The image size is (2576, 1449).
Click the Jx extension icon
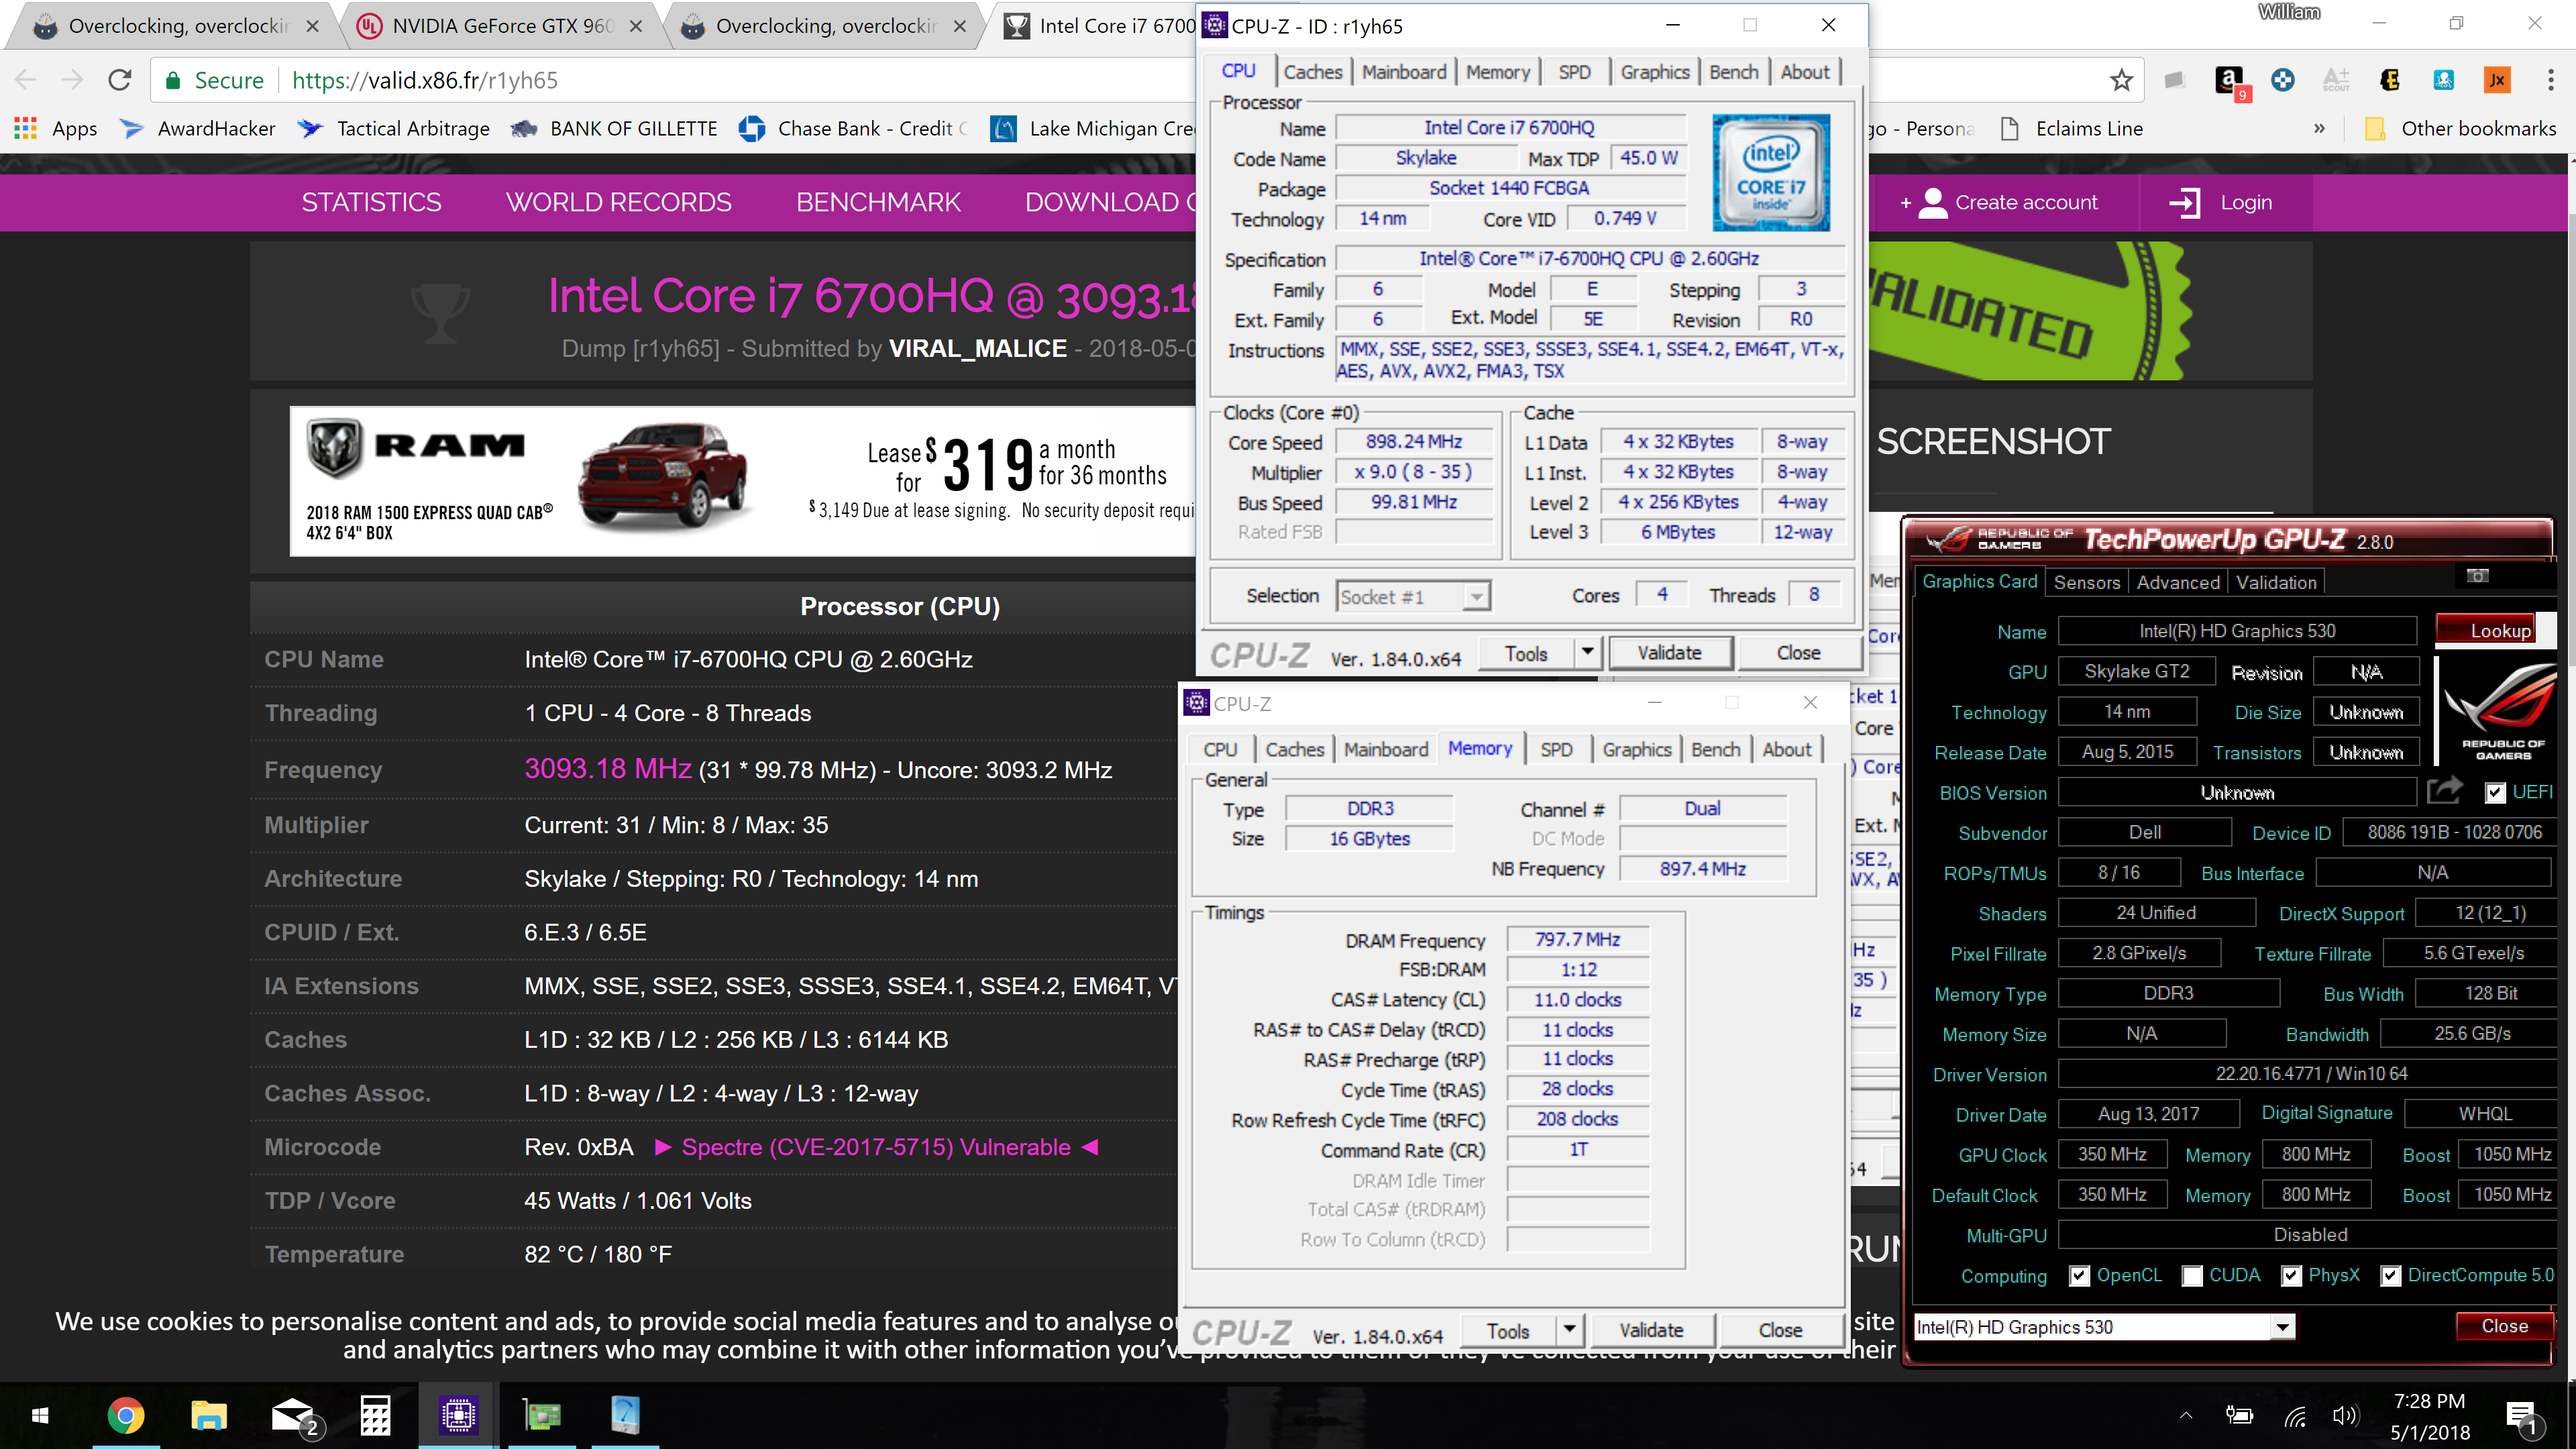(2497, 80)
